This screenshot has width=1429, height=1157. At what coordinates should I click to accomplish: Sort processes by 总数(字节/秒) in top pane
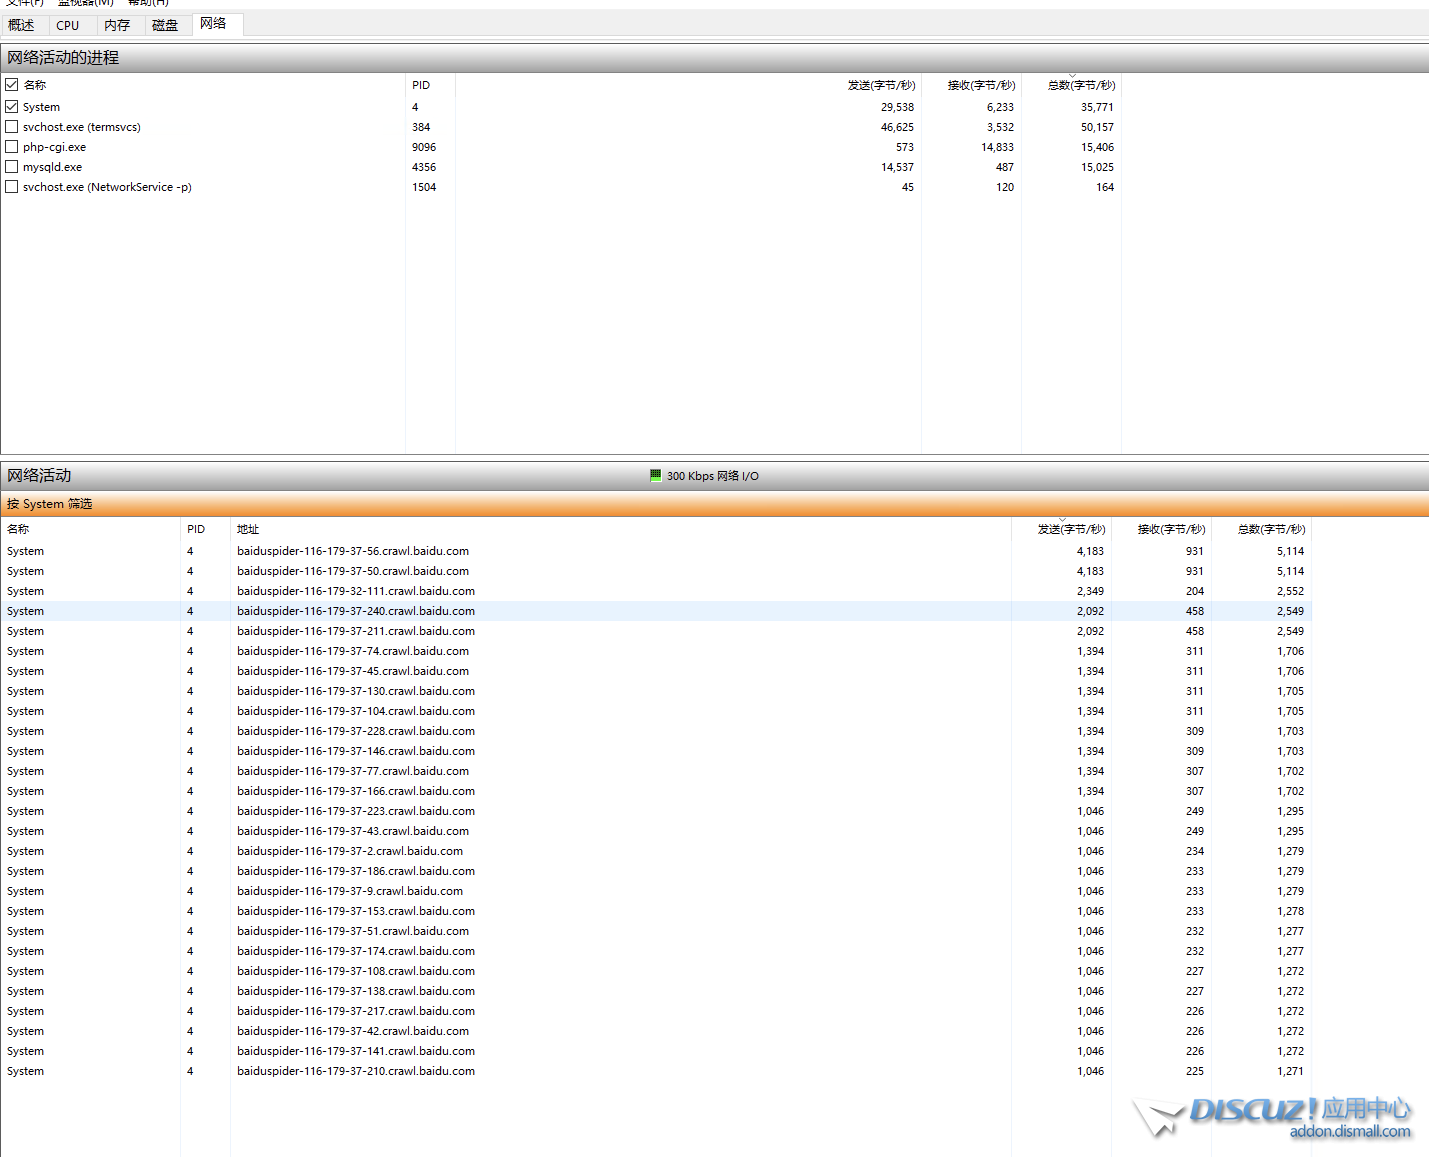(x=1080, y=85)
